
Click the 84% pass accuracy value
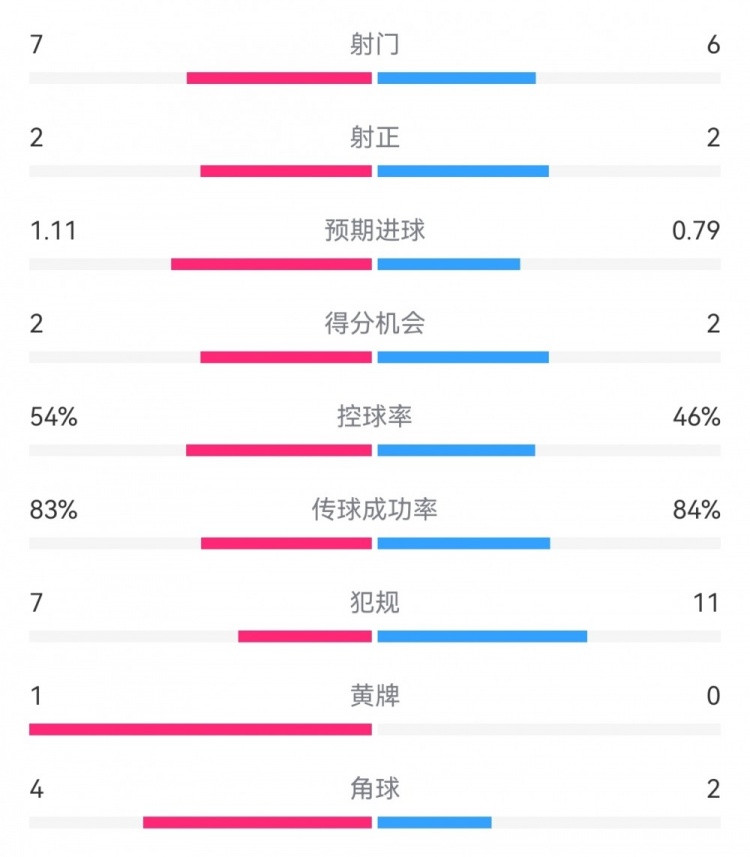pos(696,510)
